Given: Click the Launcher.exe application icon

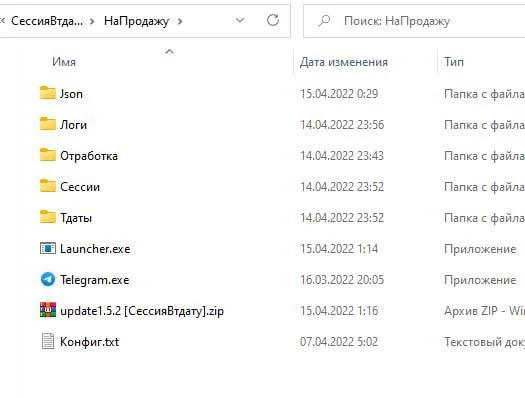Looking at the screenshot, I should point(48,248).
